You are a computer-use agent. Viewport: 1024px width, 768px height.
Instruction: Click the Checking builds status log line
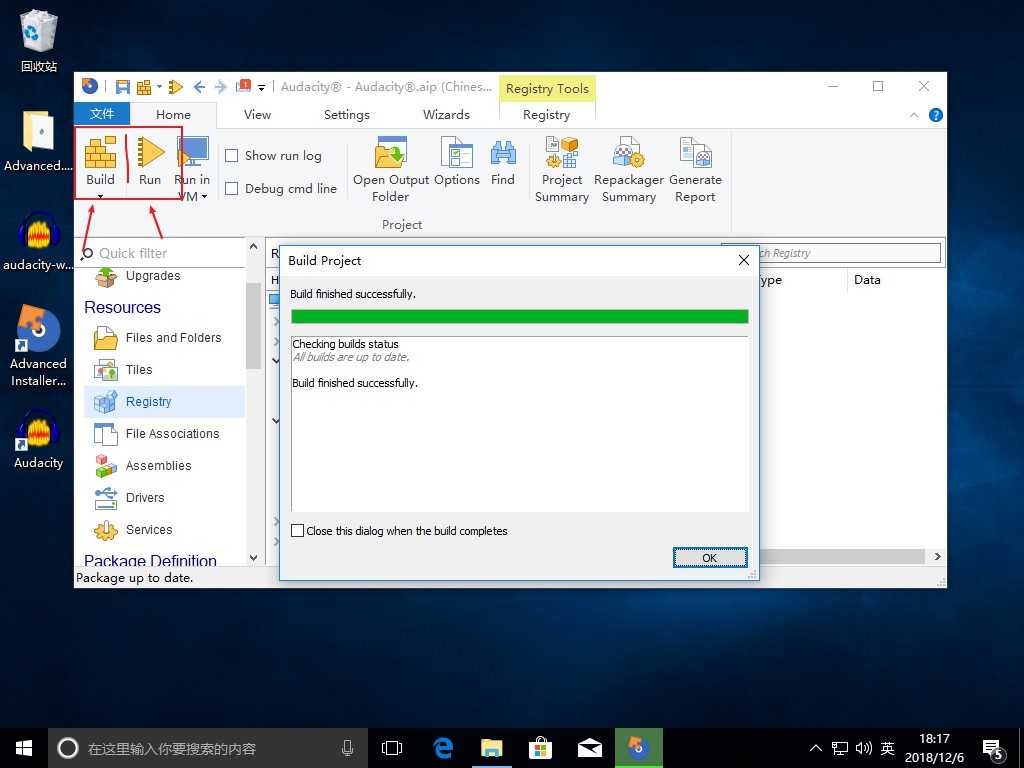[x=345, y=344]
